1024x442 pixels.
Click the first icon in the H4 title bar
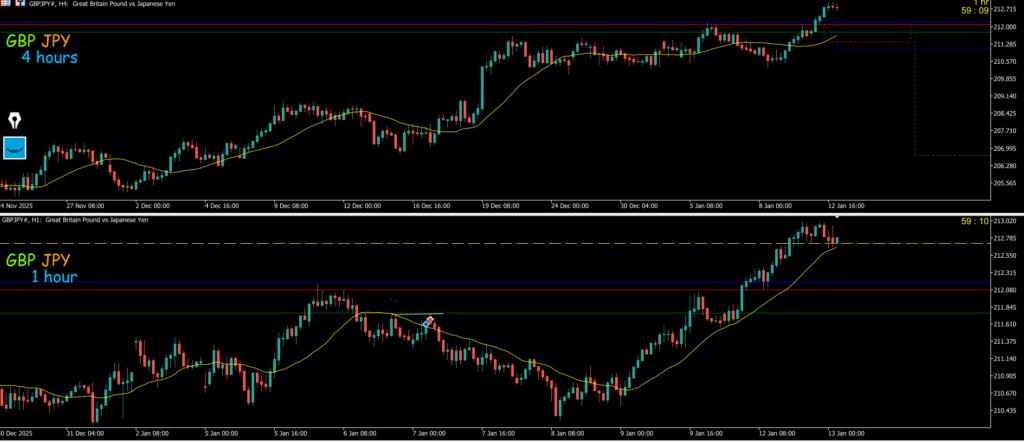tap(6, 5)
